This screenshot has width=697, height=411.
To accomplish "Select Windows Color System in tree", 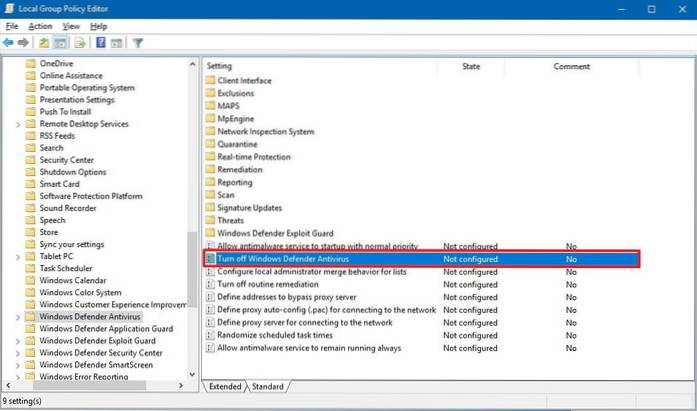I will (80, 292).
